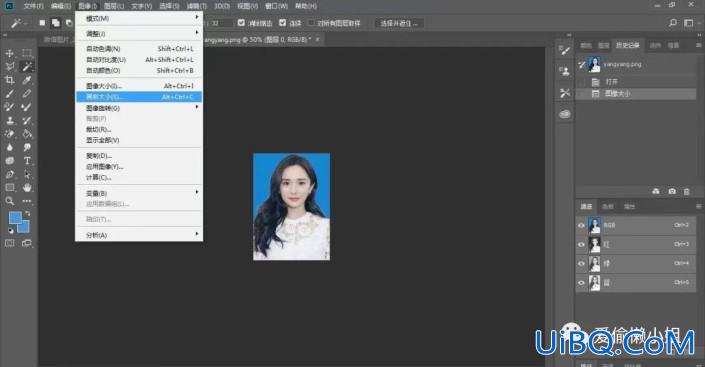This screenshot has width=705, height=367.
Task: Choose 显示全部(V) menu item
Action: (138, 140)
